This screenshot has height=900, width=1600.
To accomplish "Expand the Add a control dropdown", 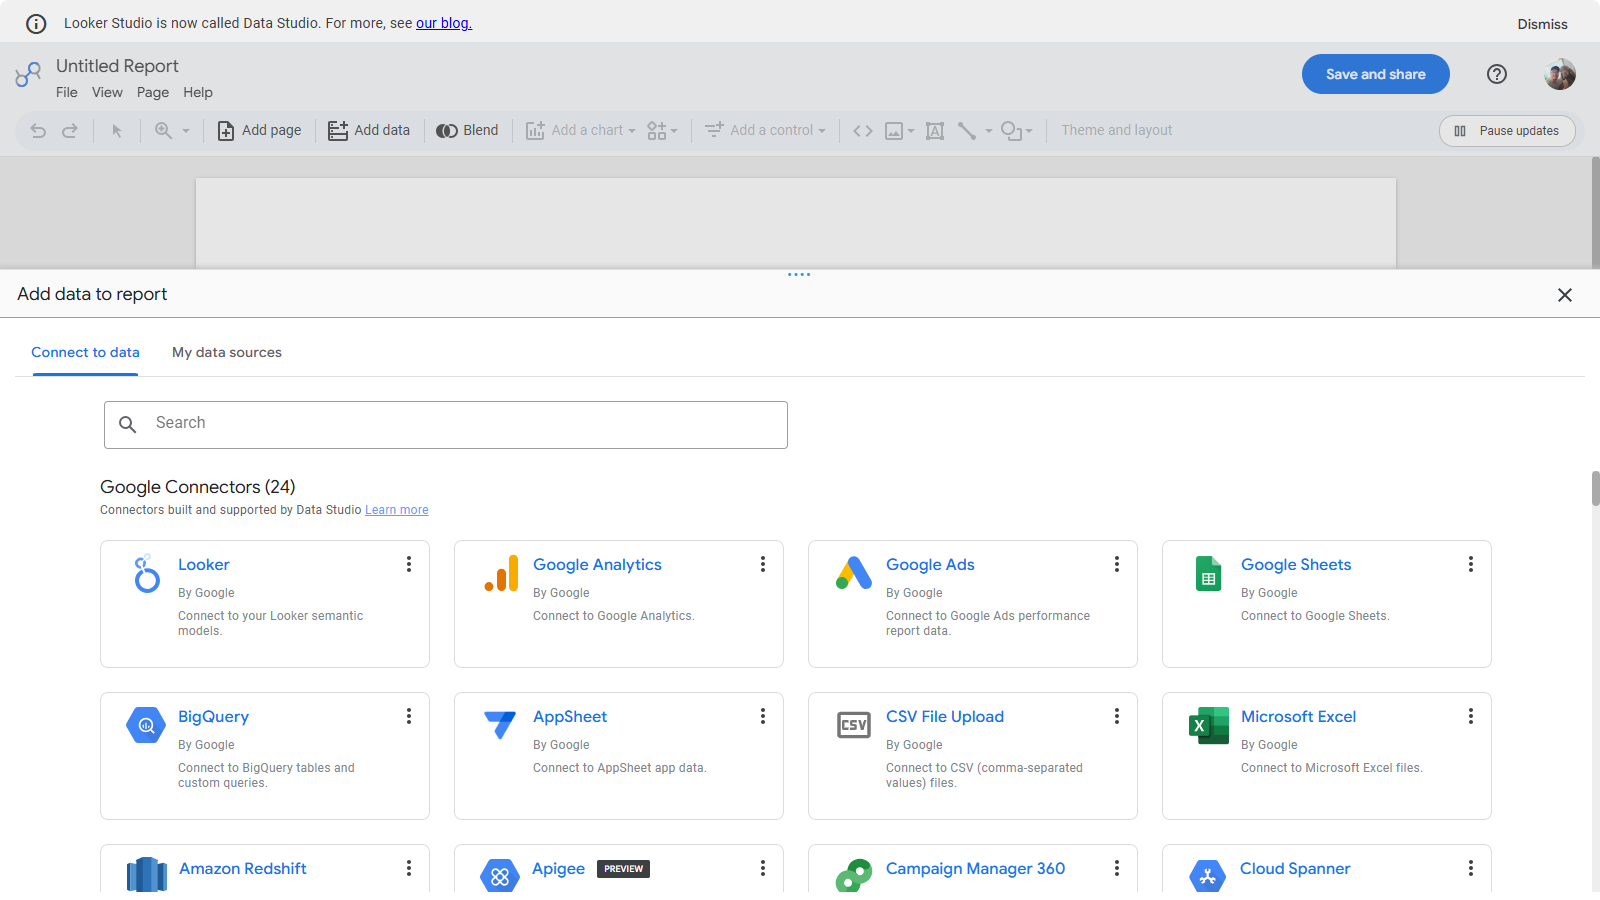I will tap(766, 131).
